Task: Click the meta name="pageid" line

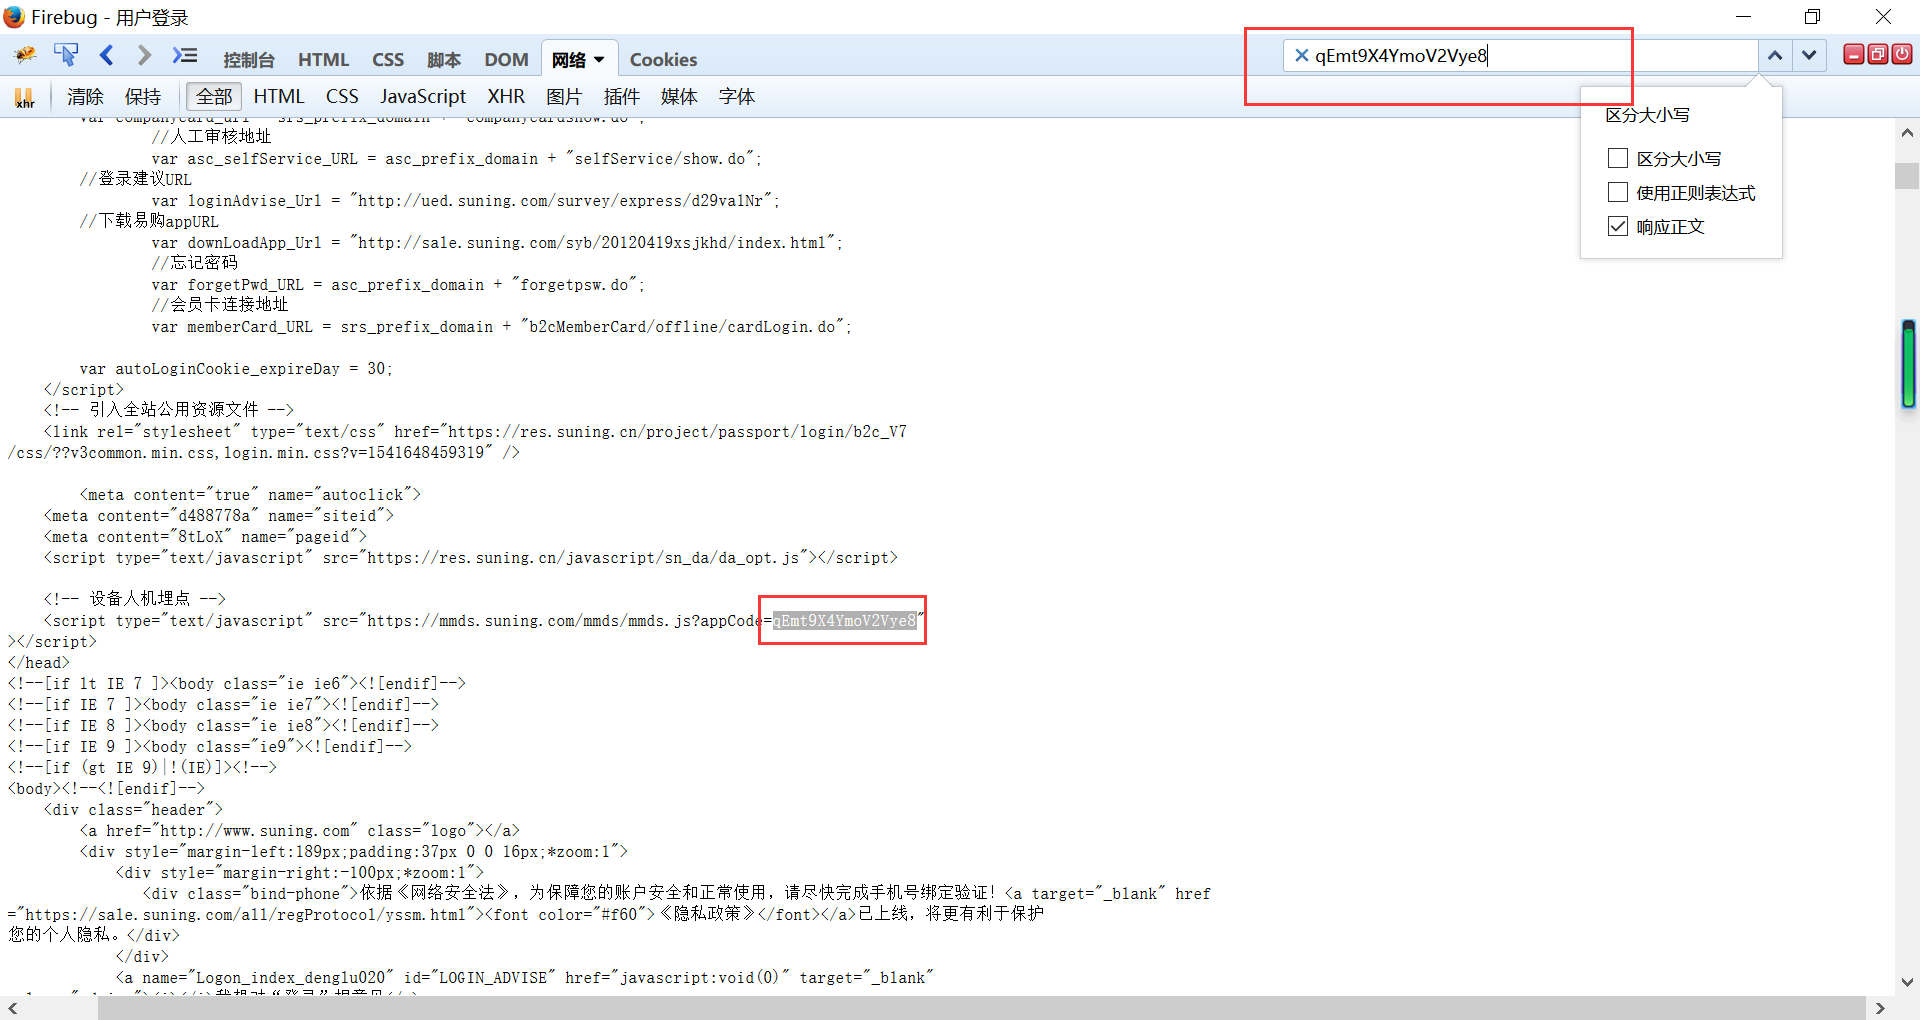Action: [205, 537]
